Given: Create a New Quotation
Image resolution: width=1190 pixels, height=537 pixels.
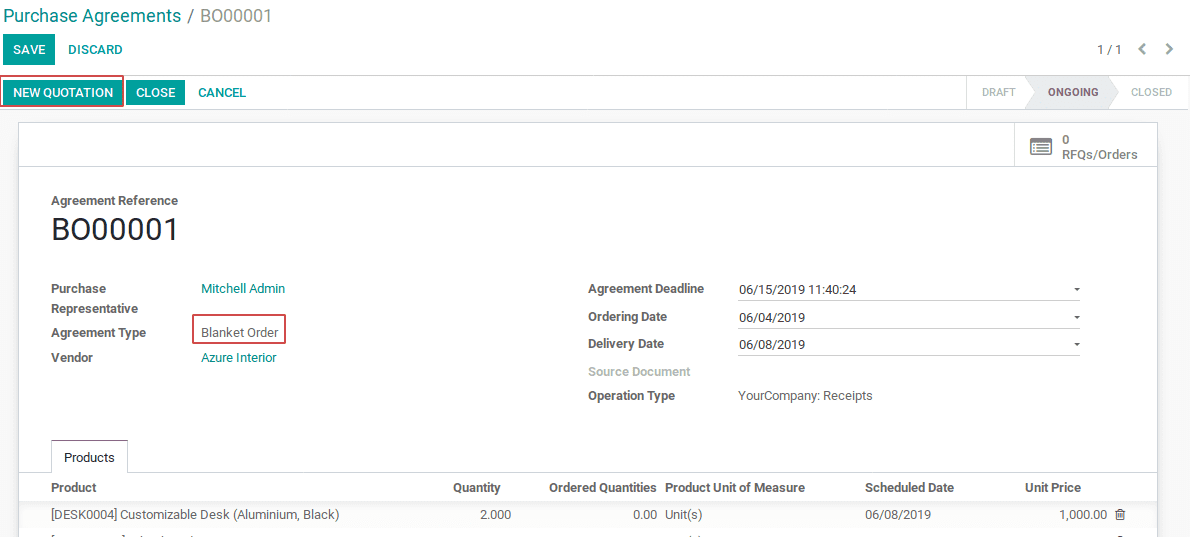Looking at the screenshot, I should (63, 93).
